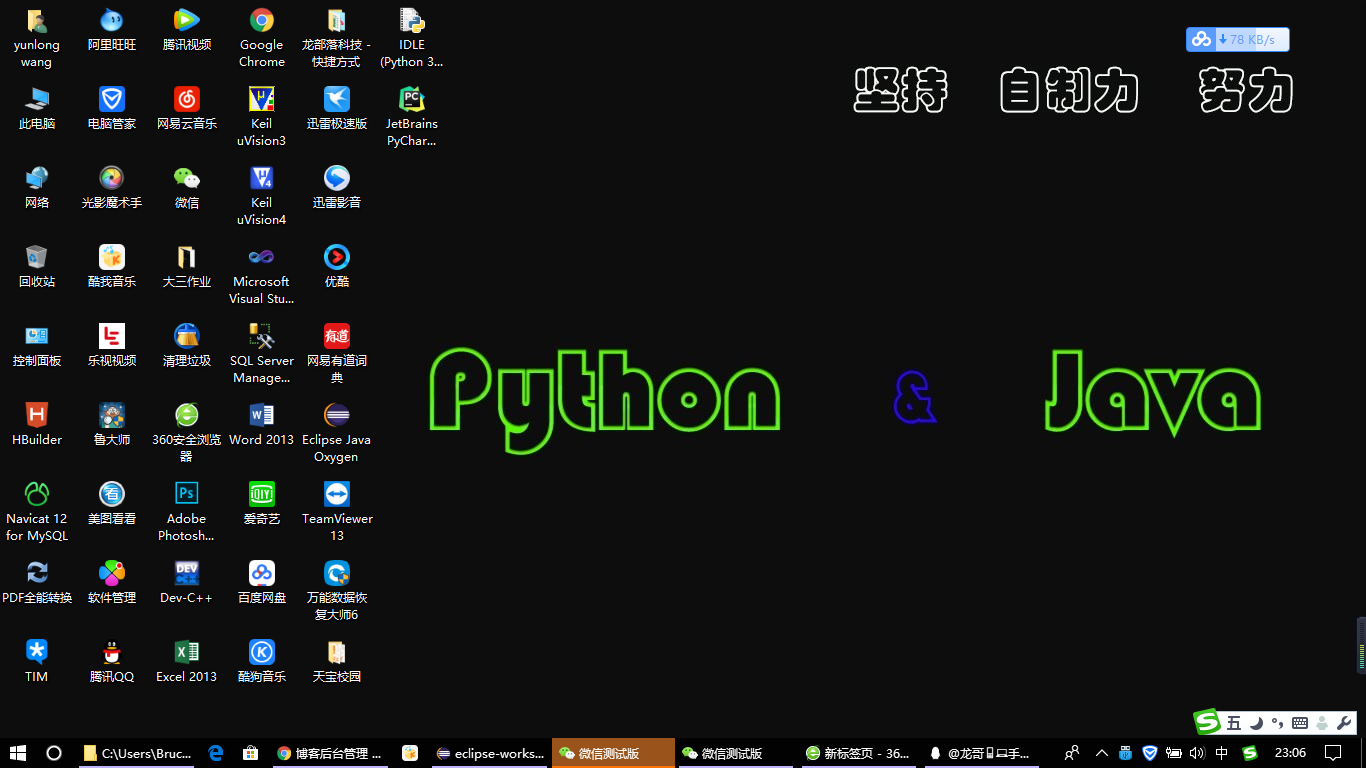Open 百度网盘 desktop icon
This screenshot has height=768, width=1366.
pos(262,583)
